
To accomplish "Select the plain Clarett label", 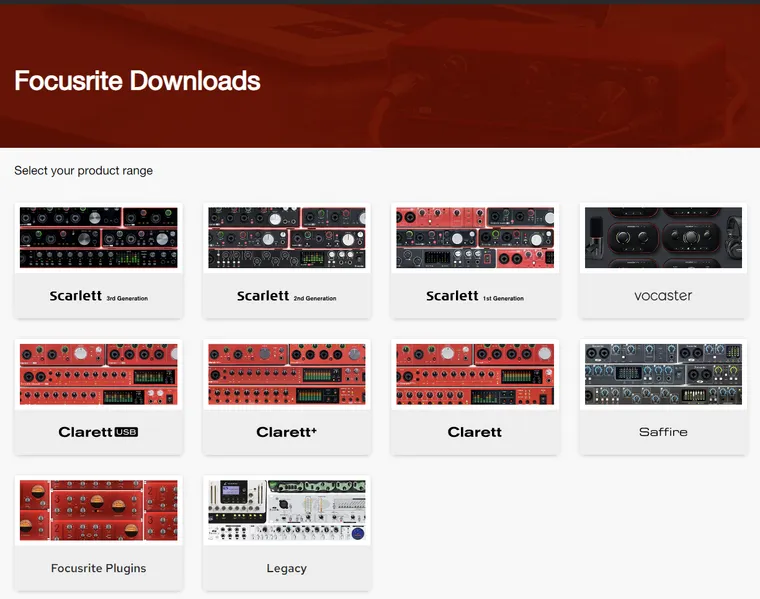I will (475, 432).
